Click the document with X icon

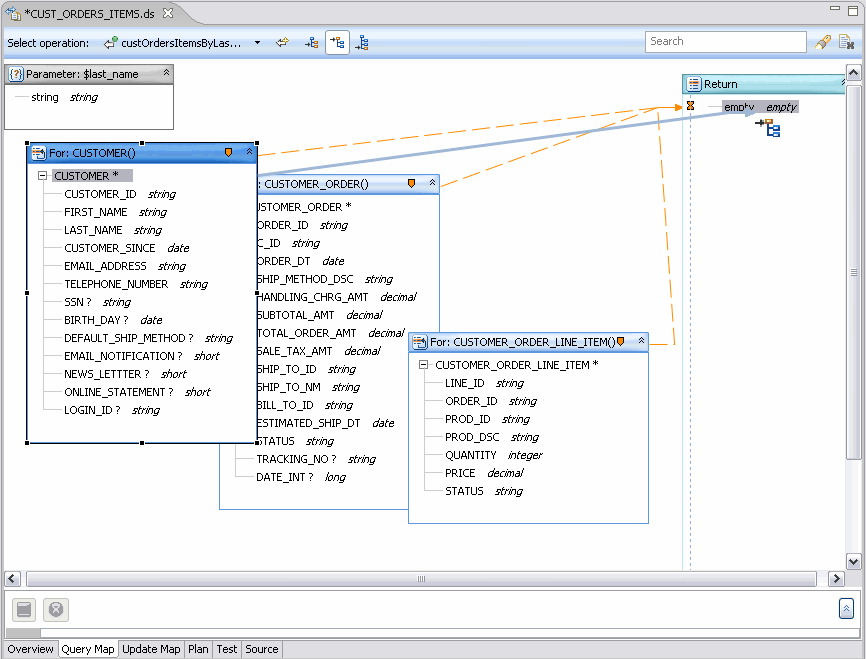point(846,42)
